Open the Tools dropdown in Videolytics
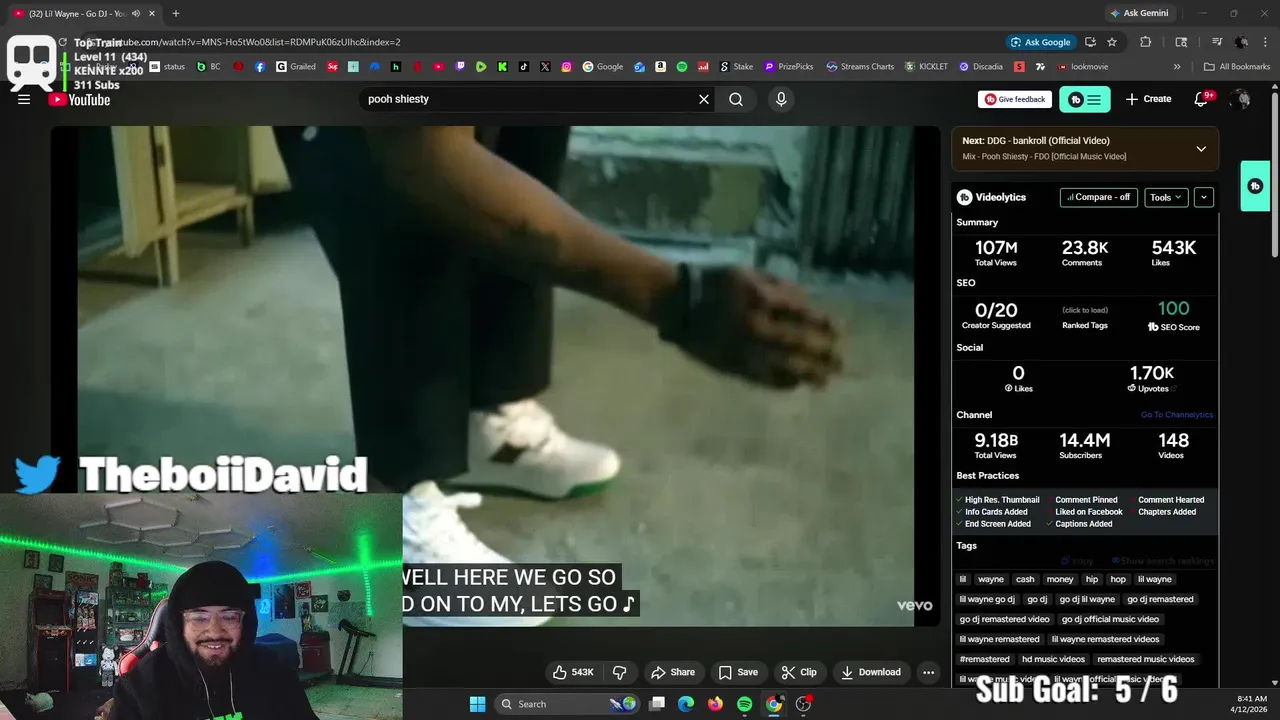 coord(1166,197)
